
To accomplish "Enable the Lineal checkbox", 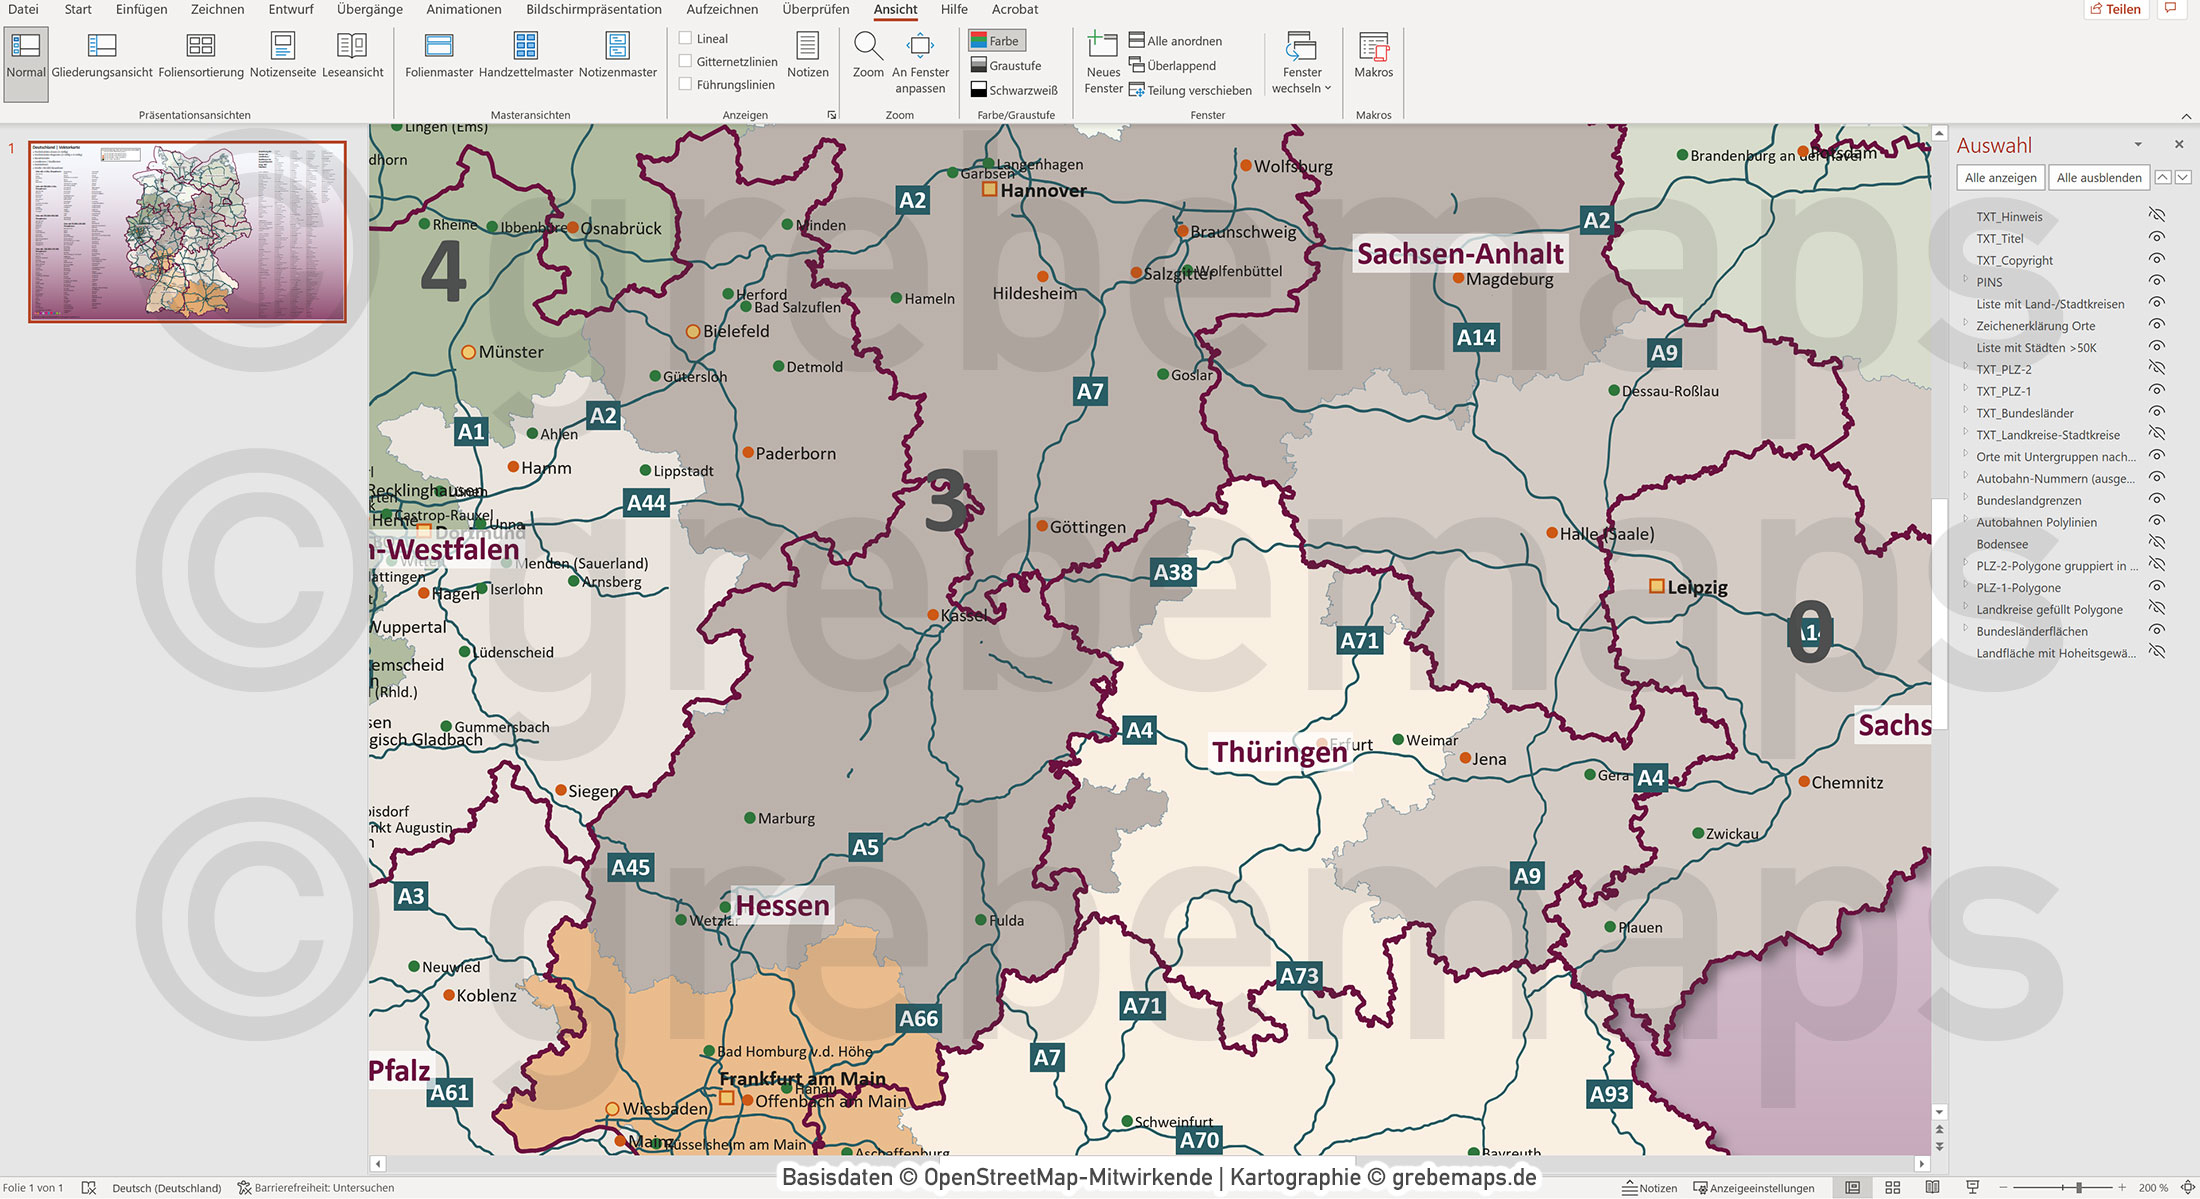I will [687, 37].
